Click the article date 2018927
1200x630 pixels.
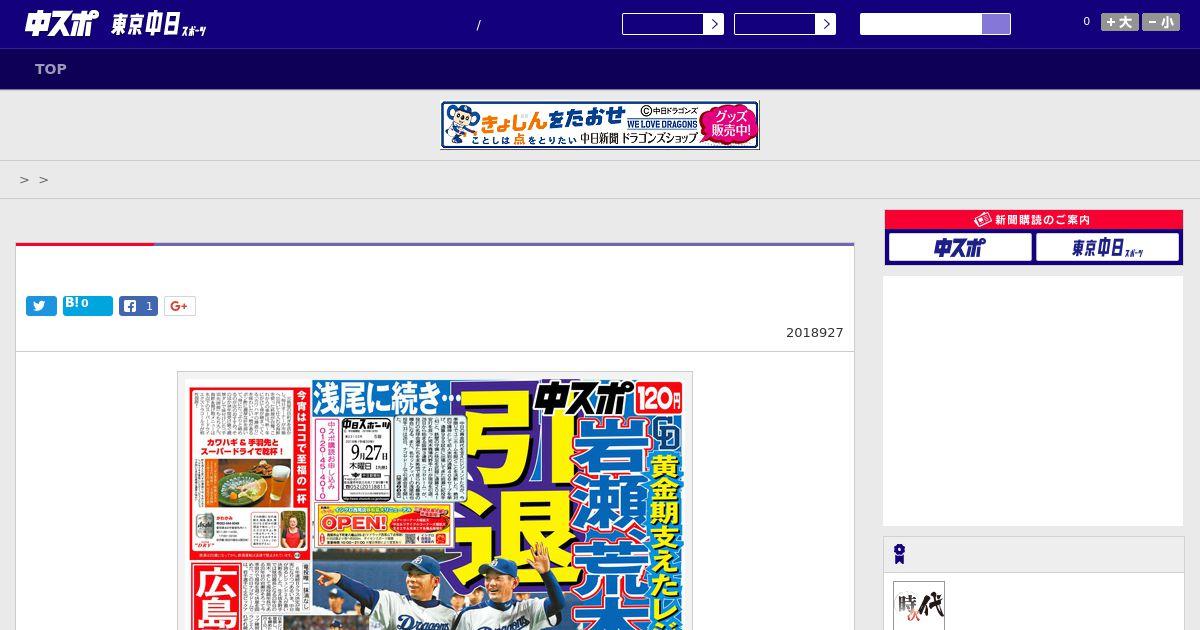point(814,333)
